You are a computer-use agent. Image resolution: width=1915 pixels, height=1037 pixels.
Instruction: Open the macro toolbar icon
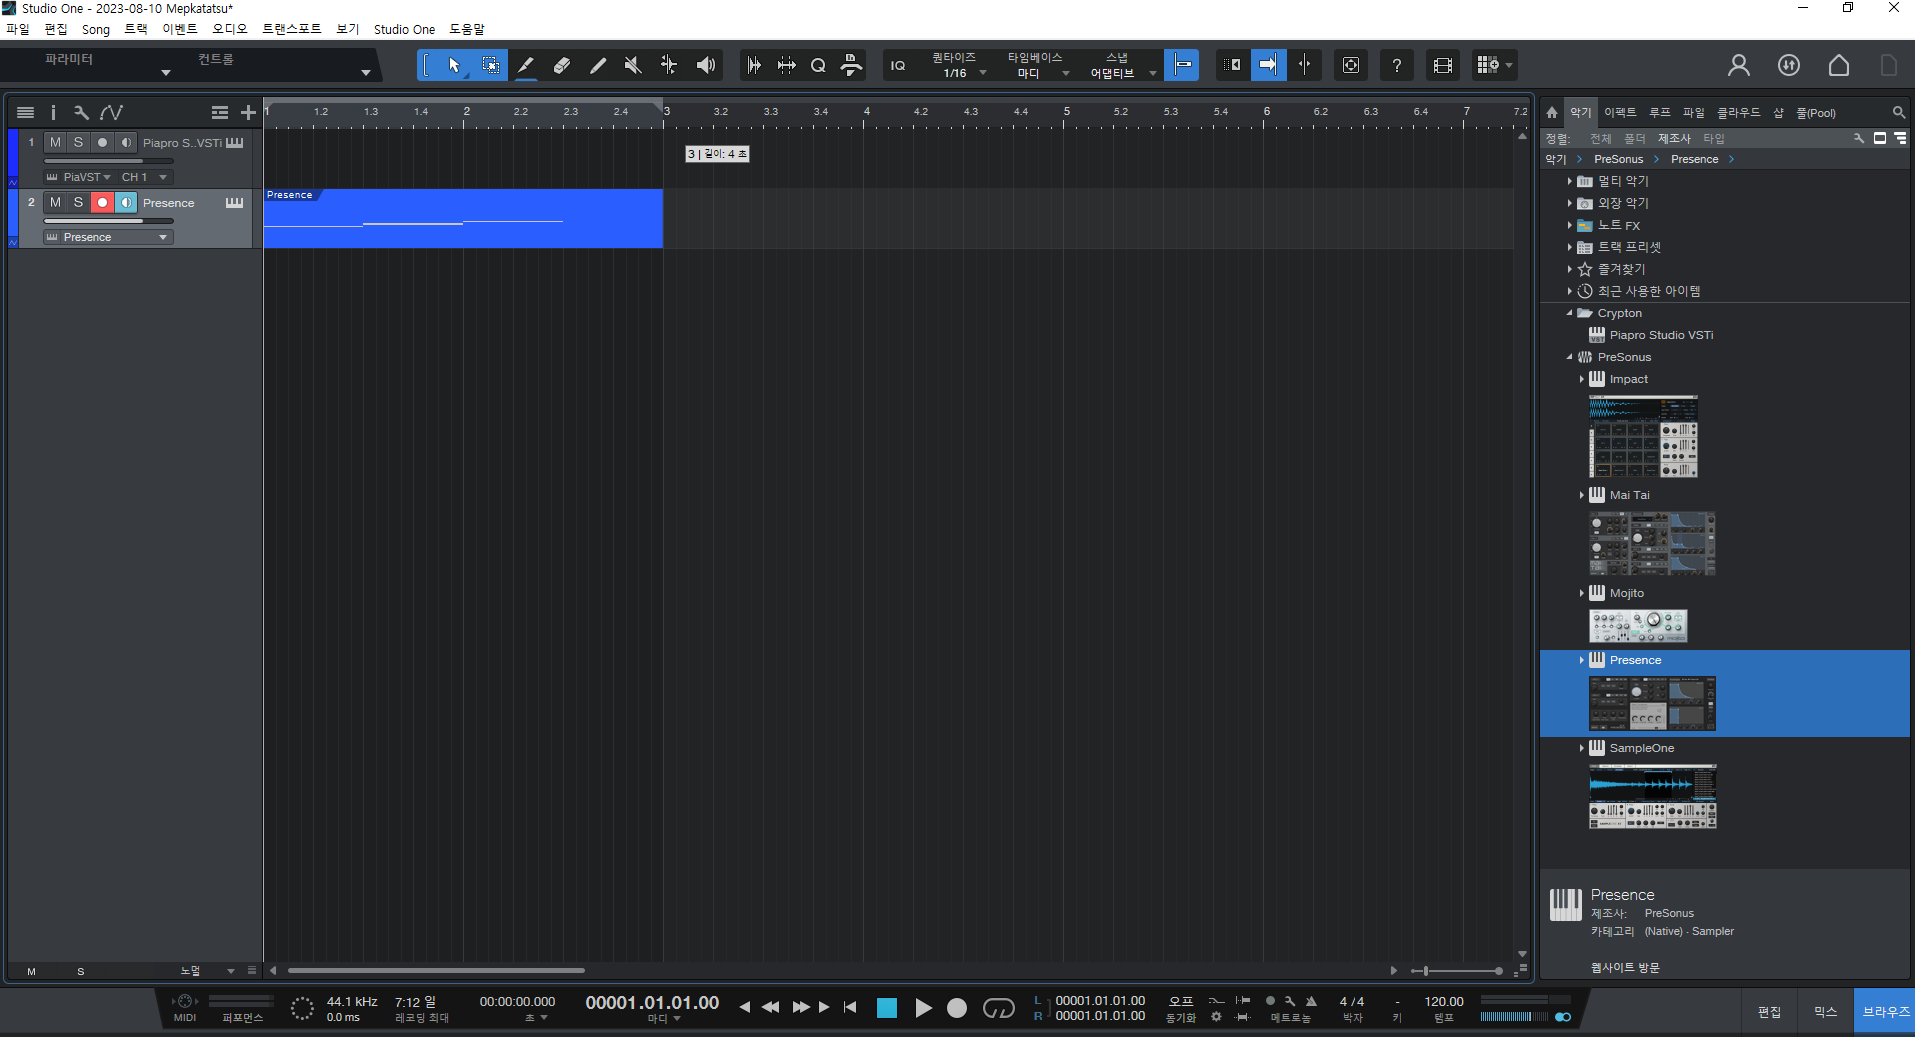click(x=851, y=65)
